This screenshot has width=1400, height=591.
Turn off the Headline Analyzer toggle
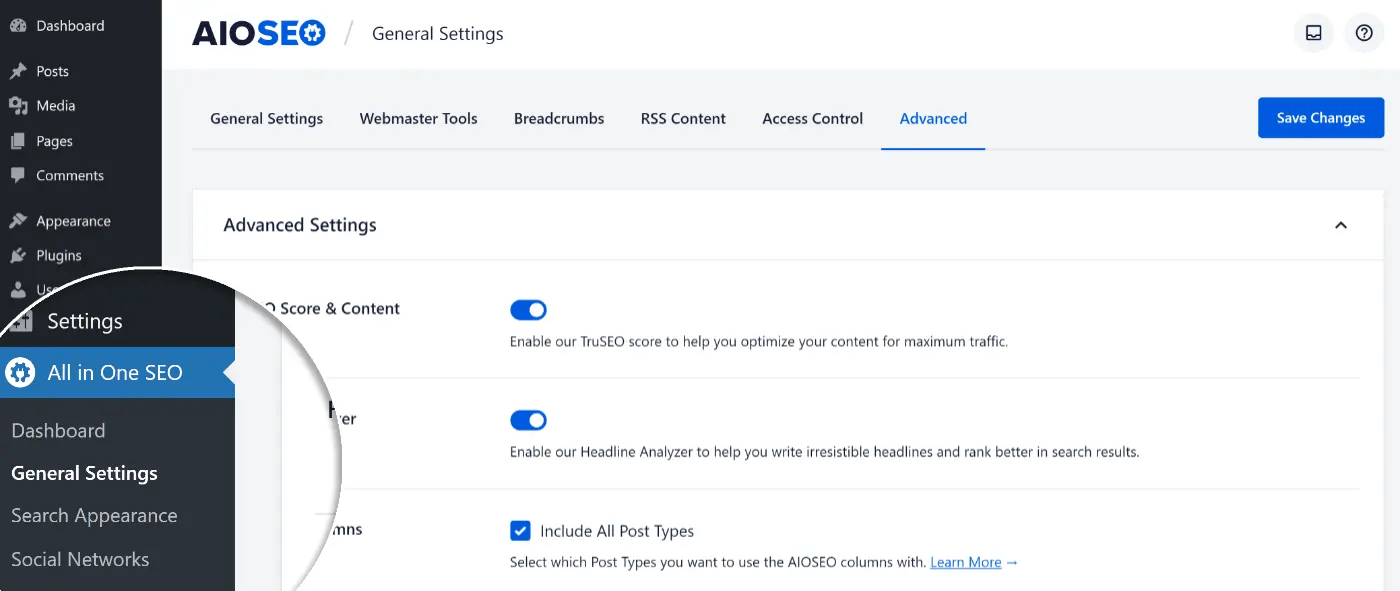tap(528, 420)
